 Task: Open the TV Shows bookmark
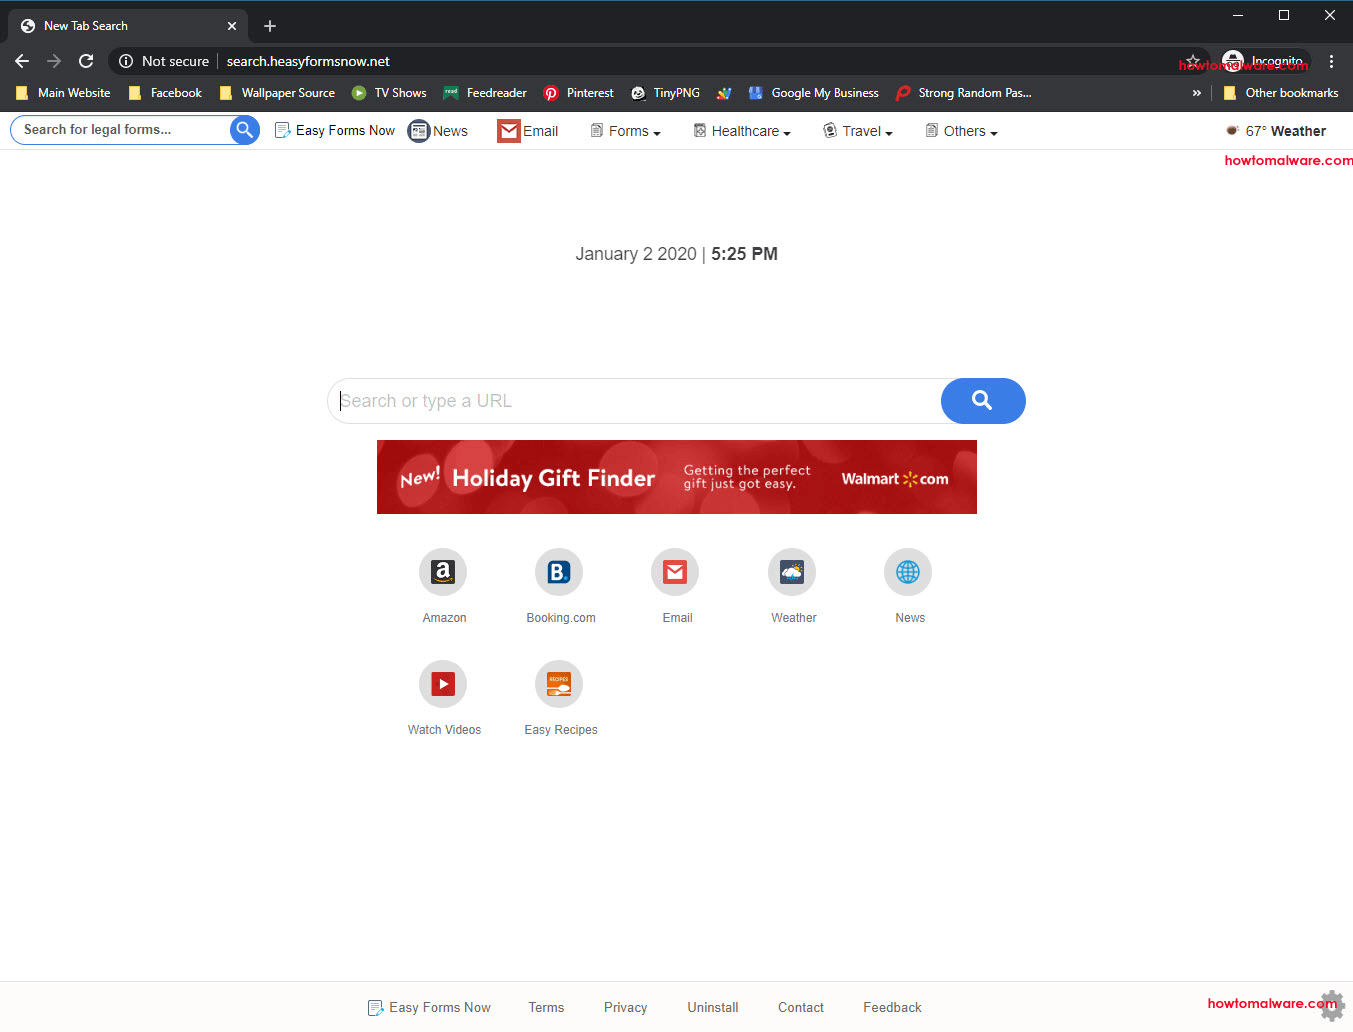tap(389, 93)
